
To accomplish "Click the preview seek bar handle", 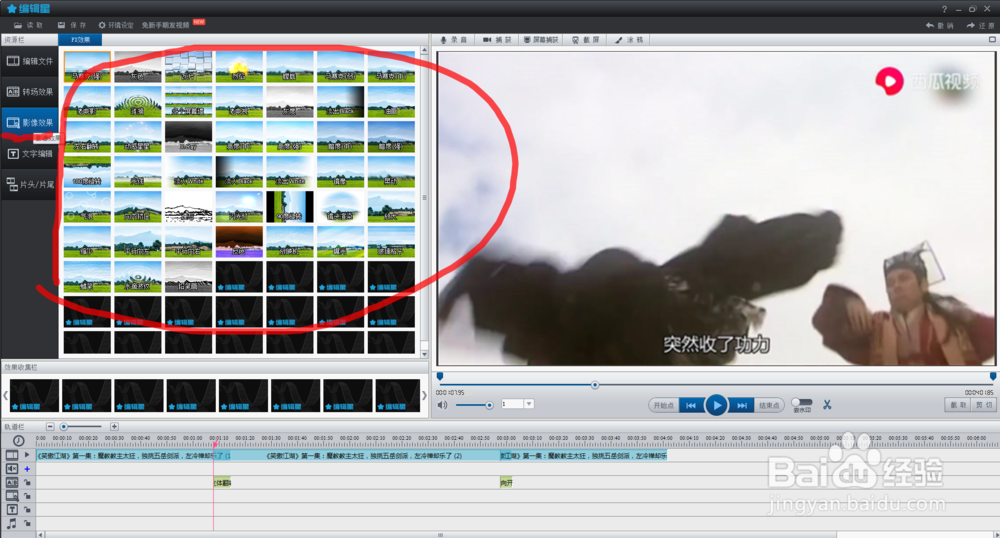I will coord(594,385).
